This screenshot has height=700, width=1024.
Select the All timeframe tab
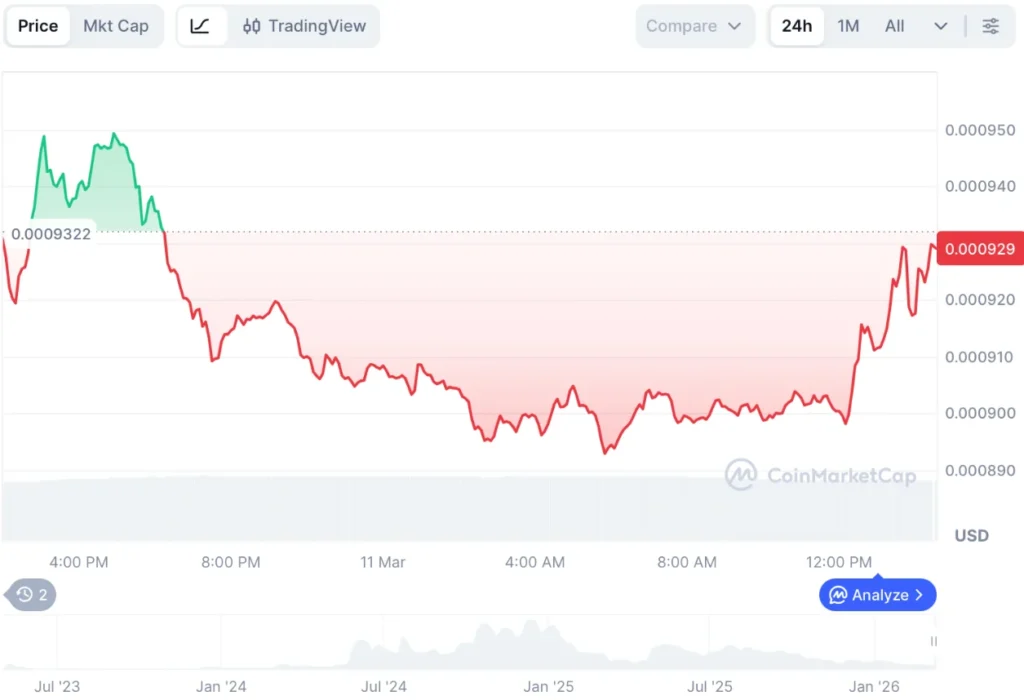click(x=895, y=26)
